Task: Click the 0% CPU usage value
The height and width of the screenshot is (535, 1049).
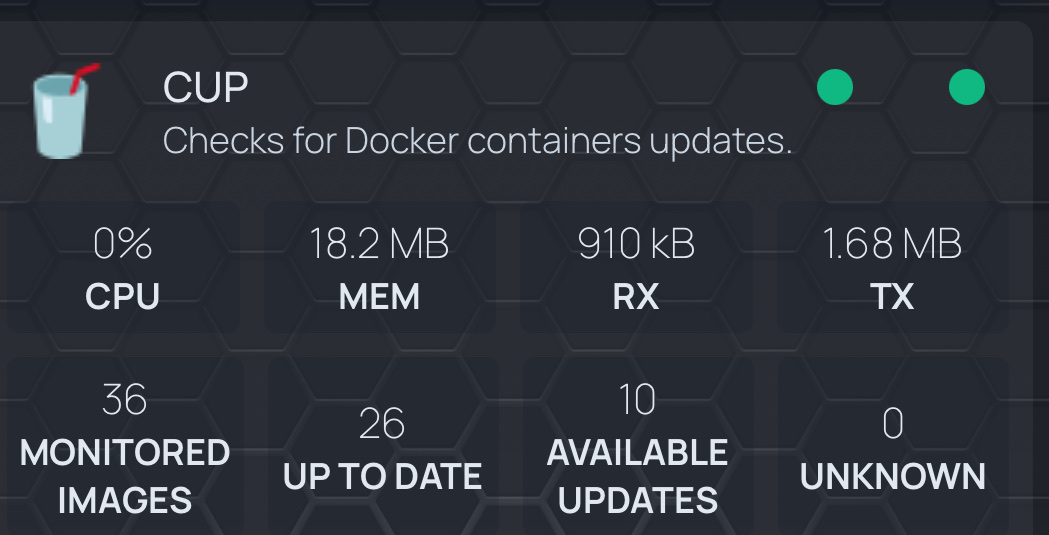Action: tap(123, 244)
